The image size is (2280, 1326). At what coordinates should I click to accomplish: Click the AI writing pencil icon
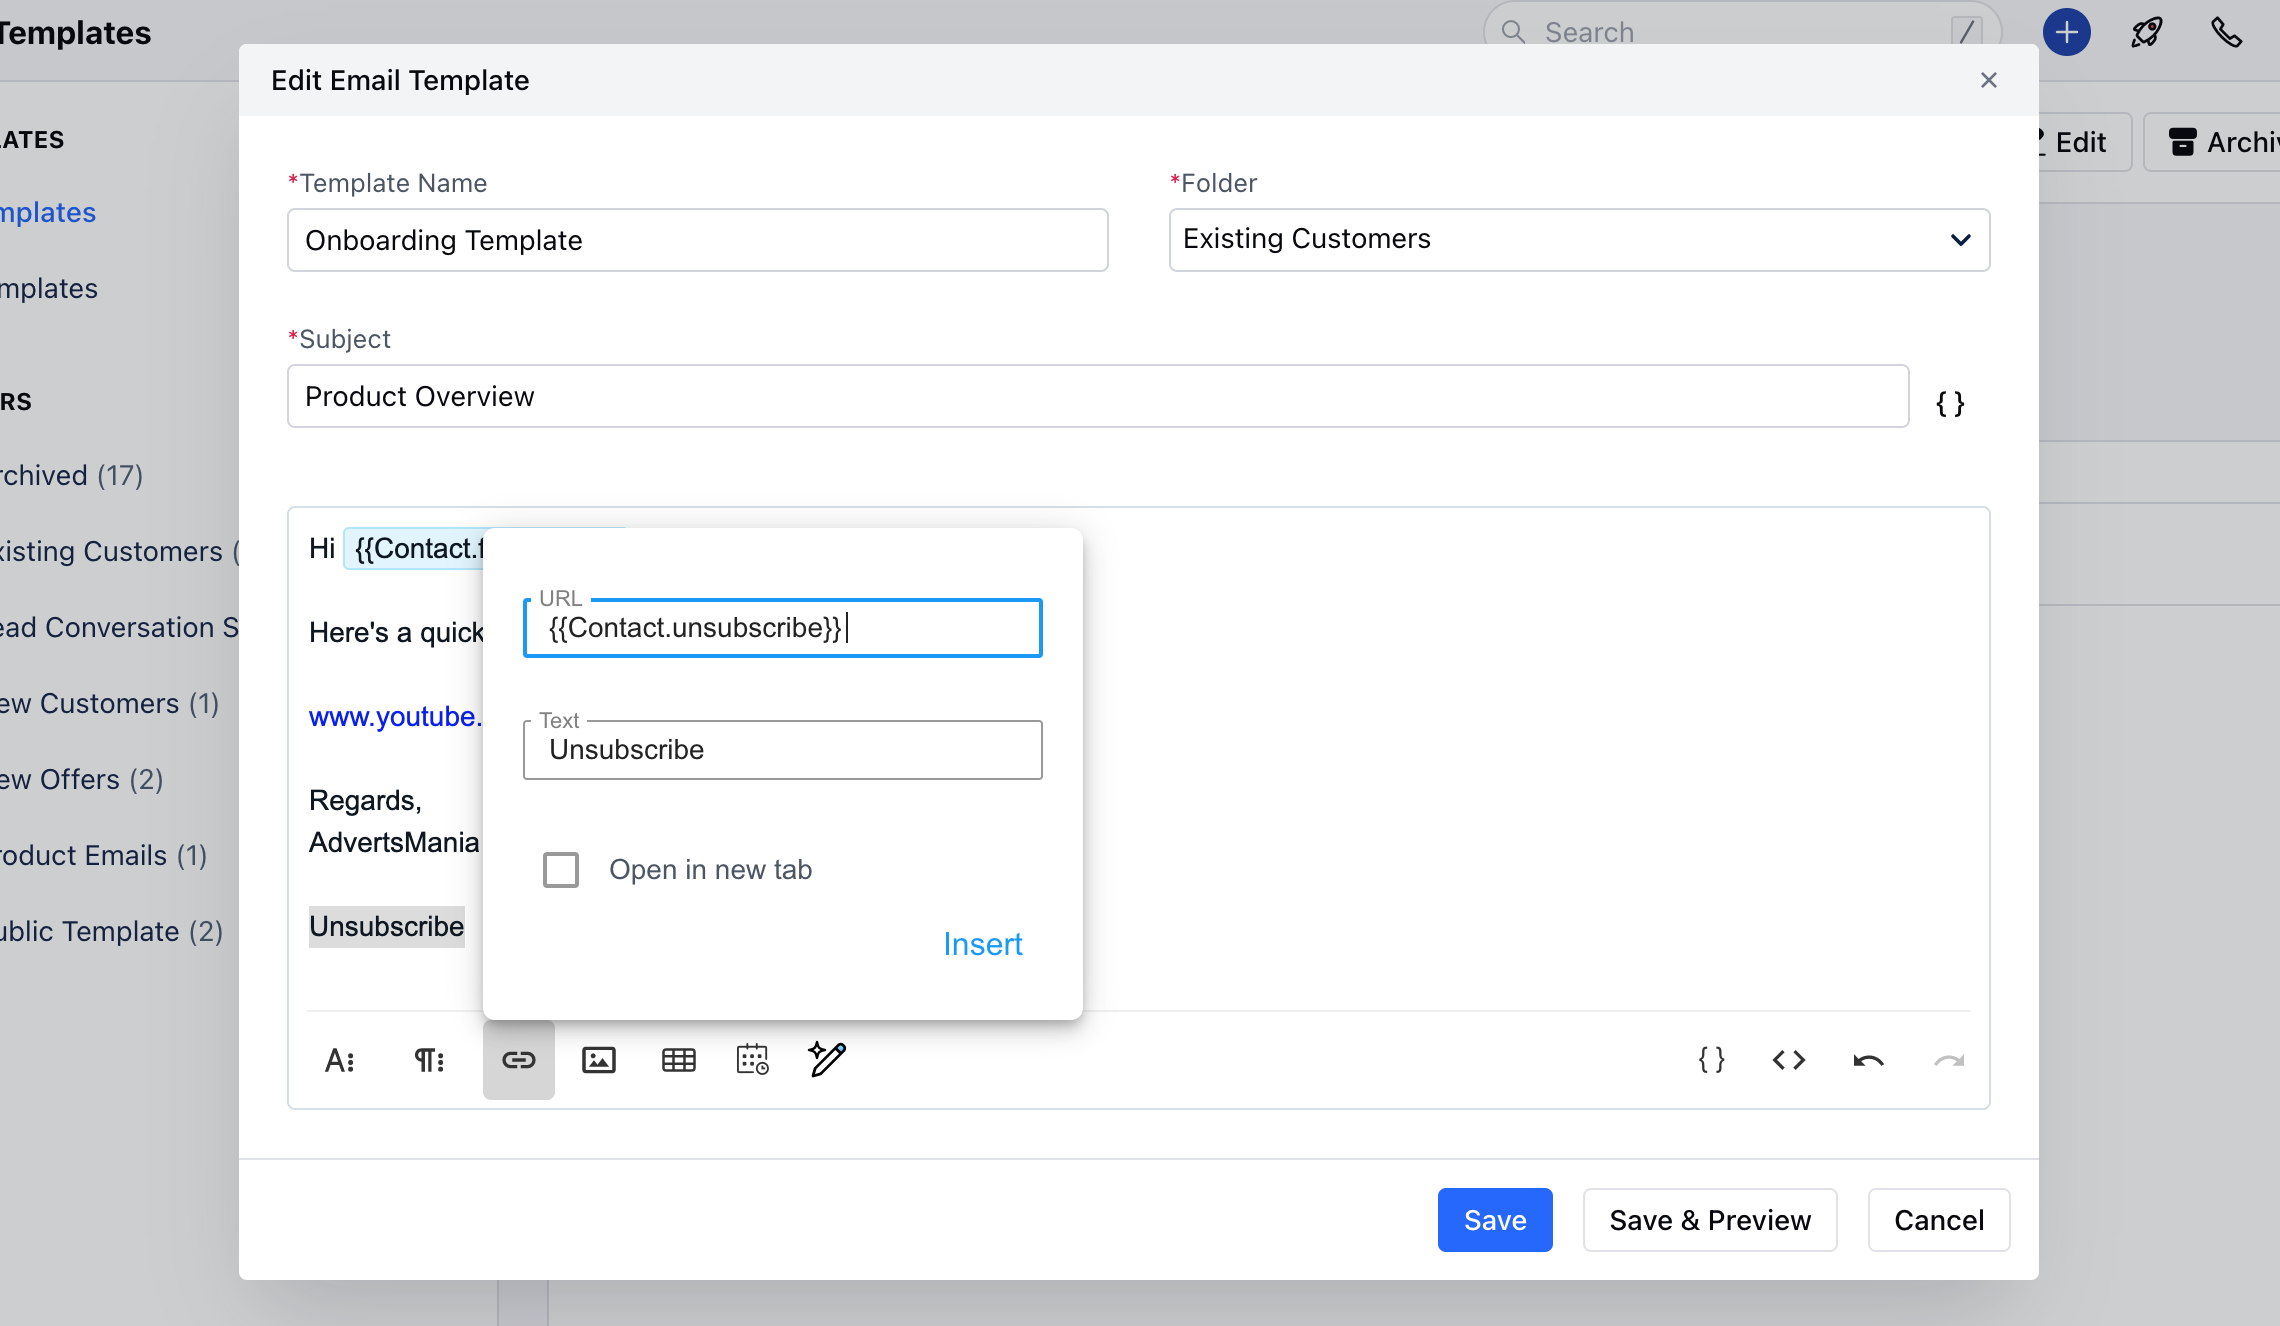pos(827,1059)
